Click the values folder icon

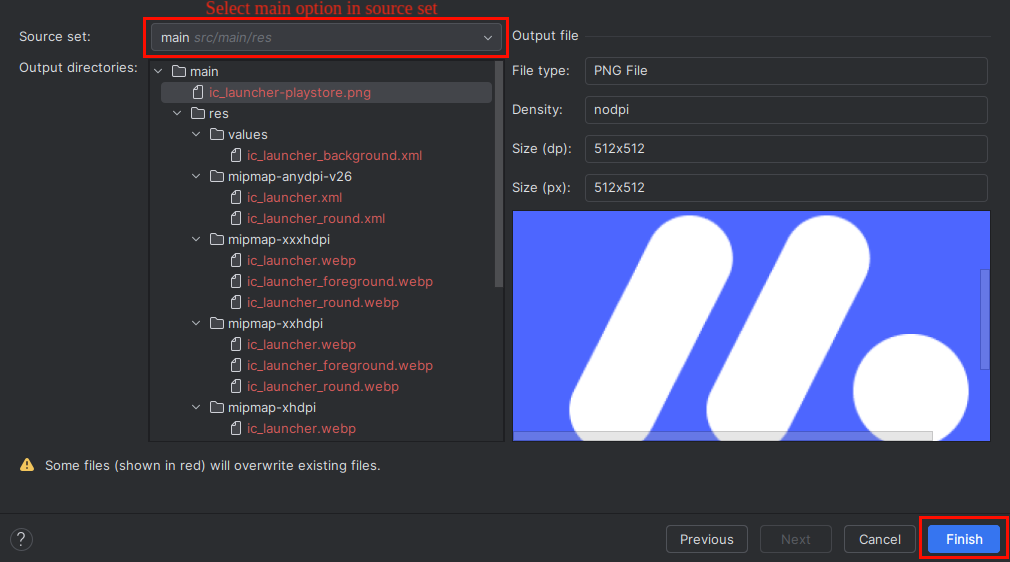tap(217, 135)
